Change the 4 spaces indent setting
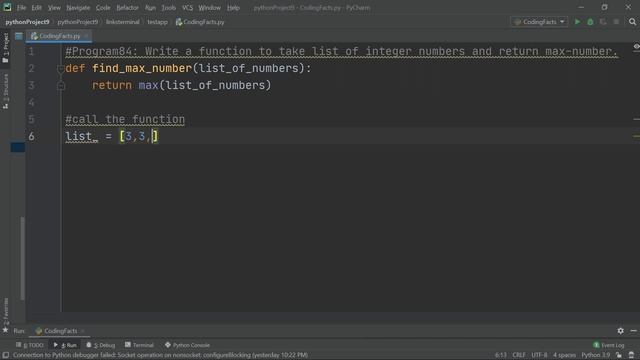 pos(564,355)
